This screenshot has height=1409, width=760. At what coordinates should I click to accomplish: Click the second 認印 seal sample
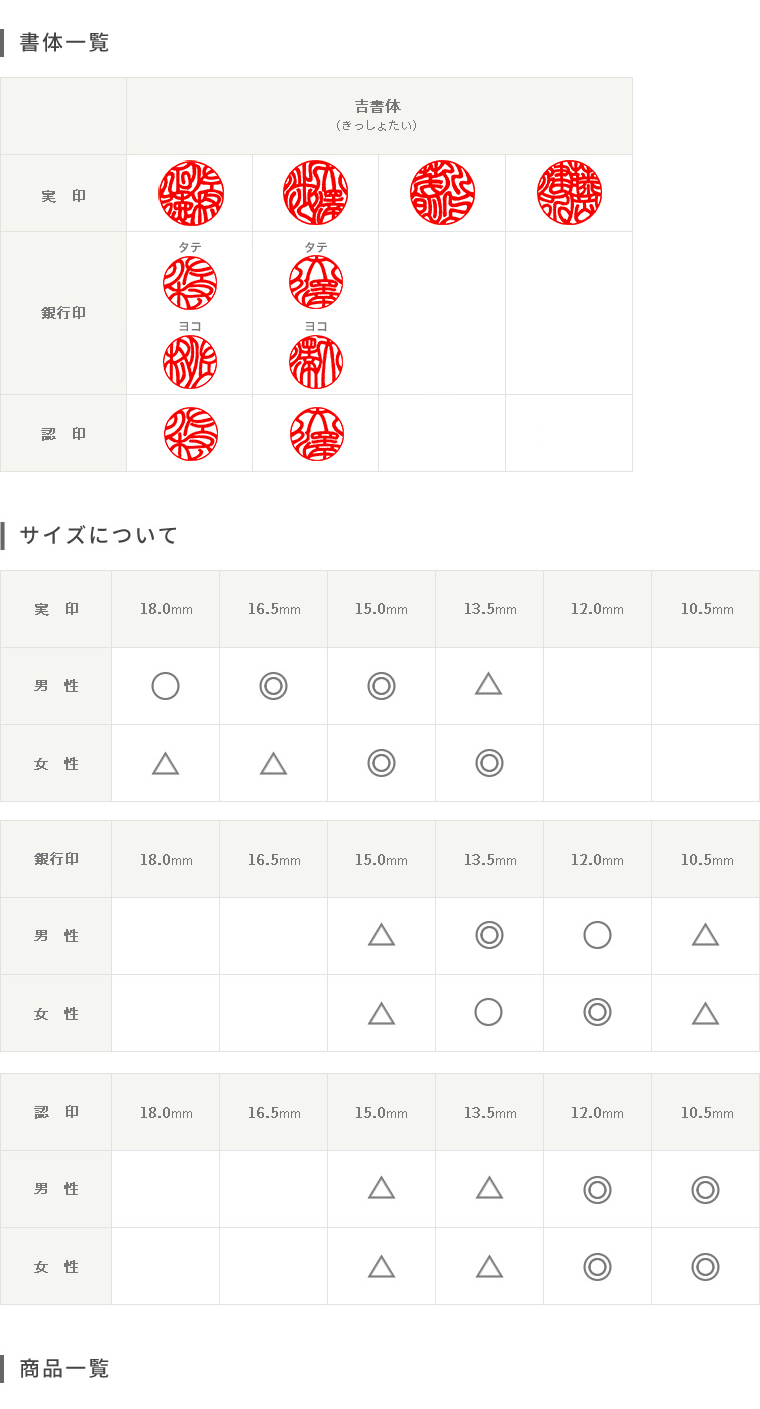pyautogui.click(x=317, y=434)
